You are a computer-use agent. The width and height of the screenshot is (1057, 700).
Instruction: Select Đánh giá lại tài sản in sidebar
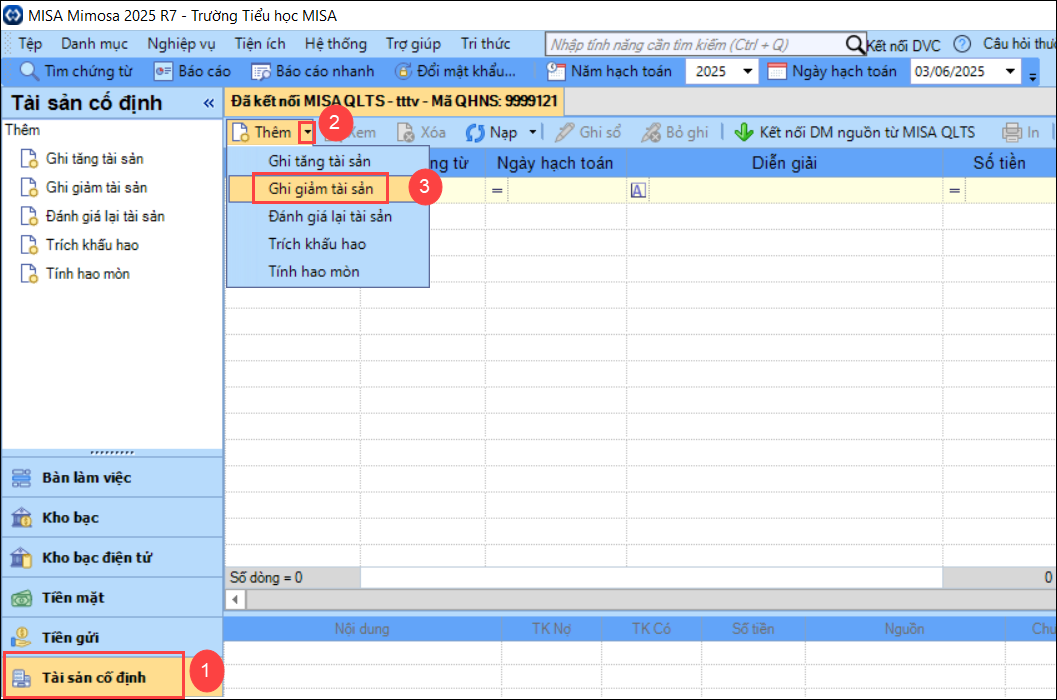(105, 216)
